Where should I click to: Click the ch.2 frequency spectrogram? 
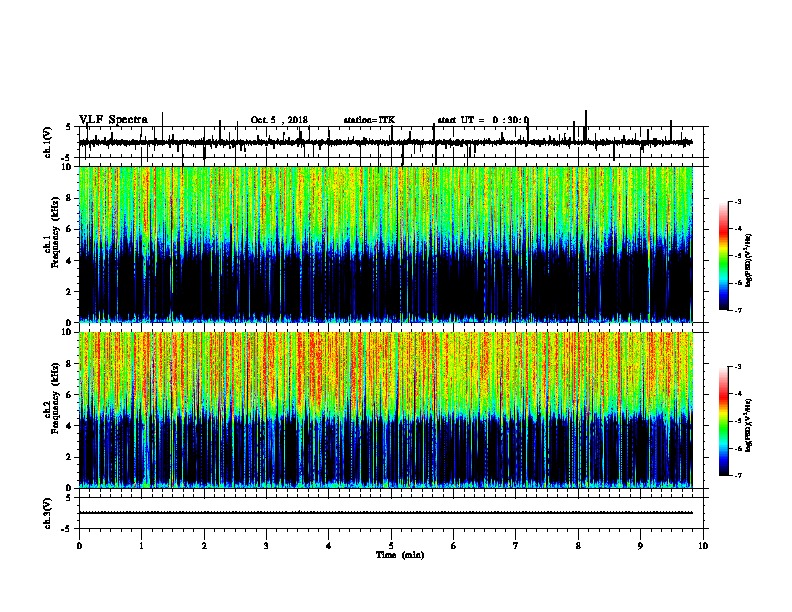(x=385, y=410)
